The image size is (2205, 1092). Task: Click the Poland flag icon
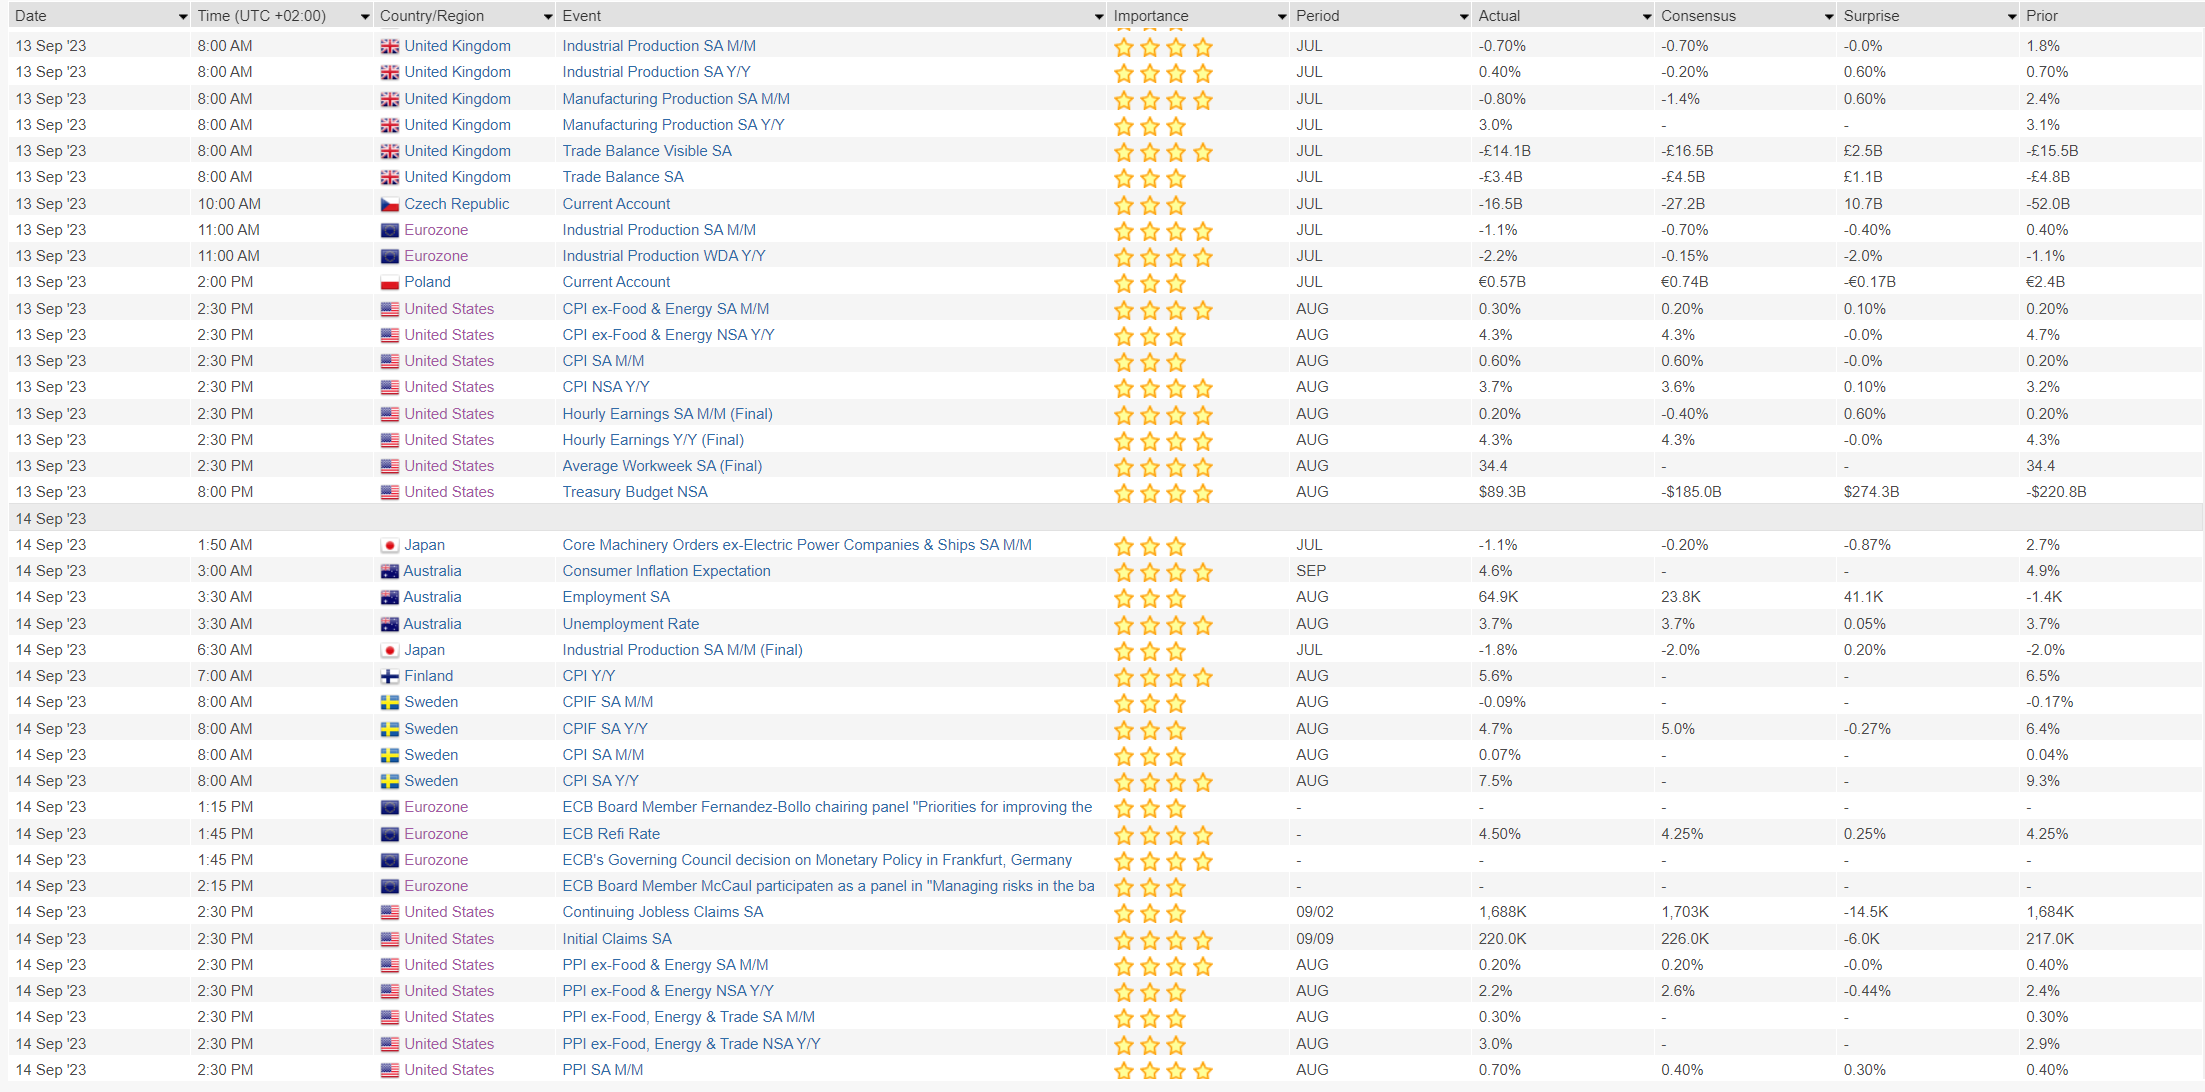(389, 283)
